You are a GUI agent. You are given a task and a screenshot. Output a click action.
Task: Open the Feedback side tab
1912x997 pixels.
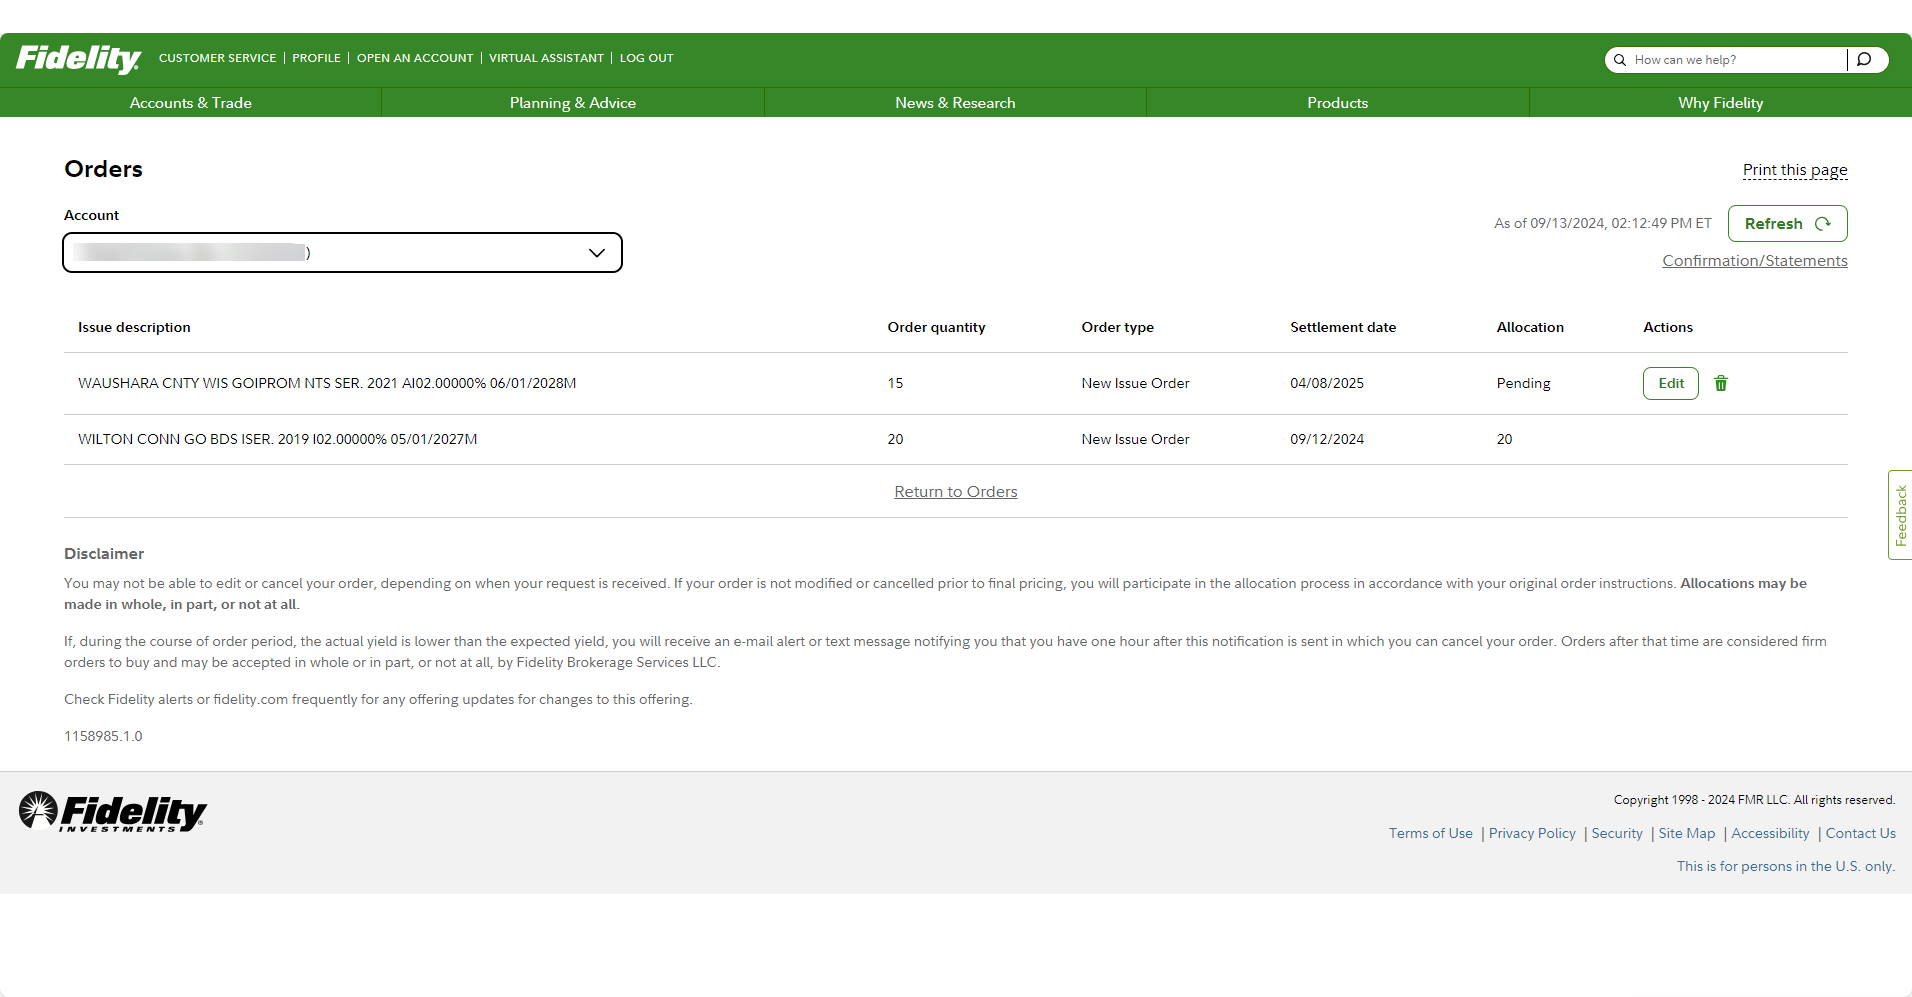(1900, 515)
